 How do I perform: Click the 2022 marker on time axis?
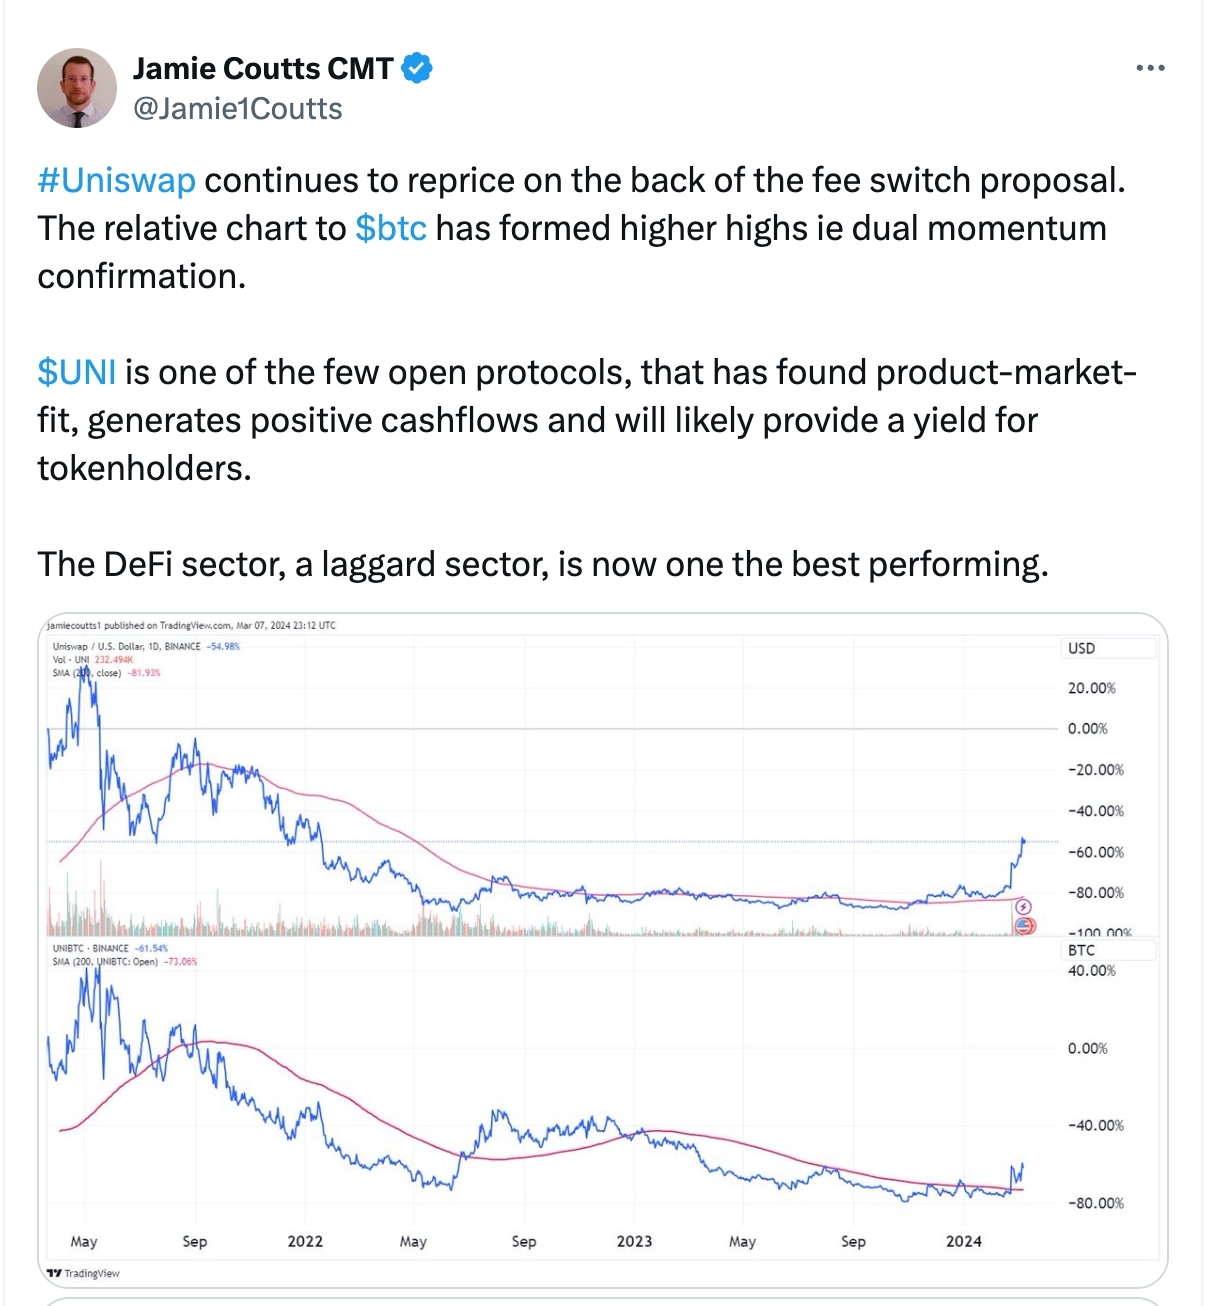click(x=305, y=1241)
